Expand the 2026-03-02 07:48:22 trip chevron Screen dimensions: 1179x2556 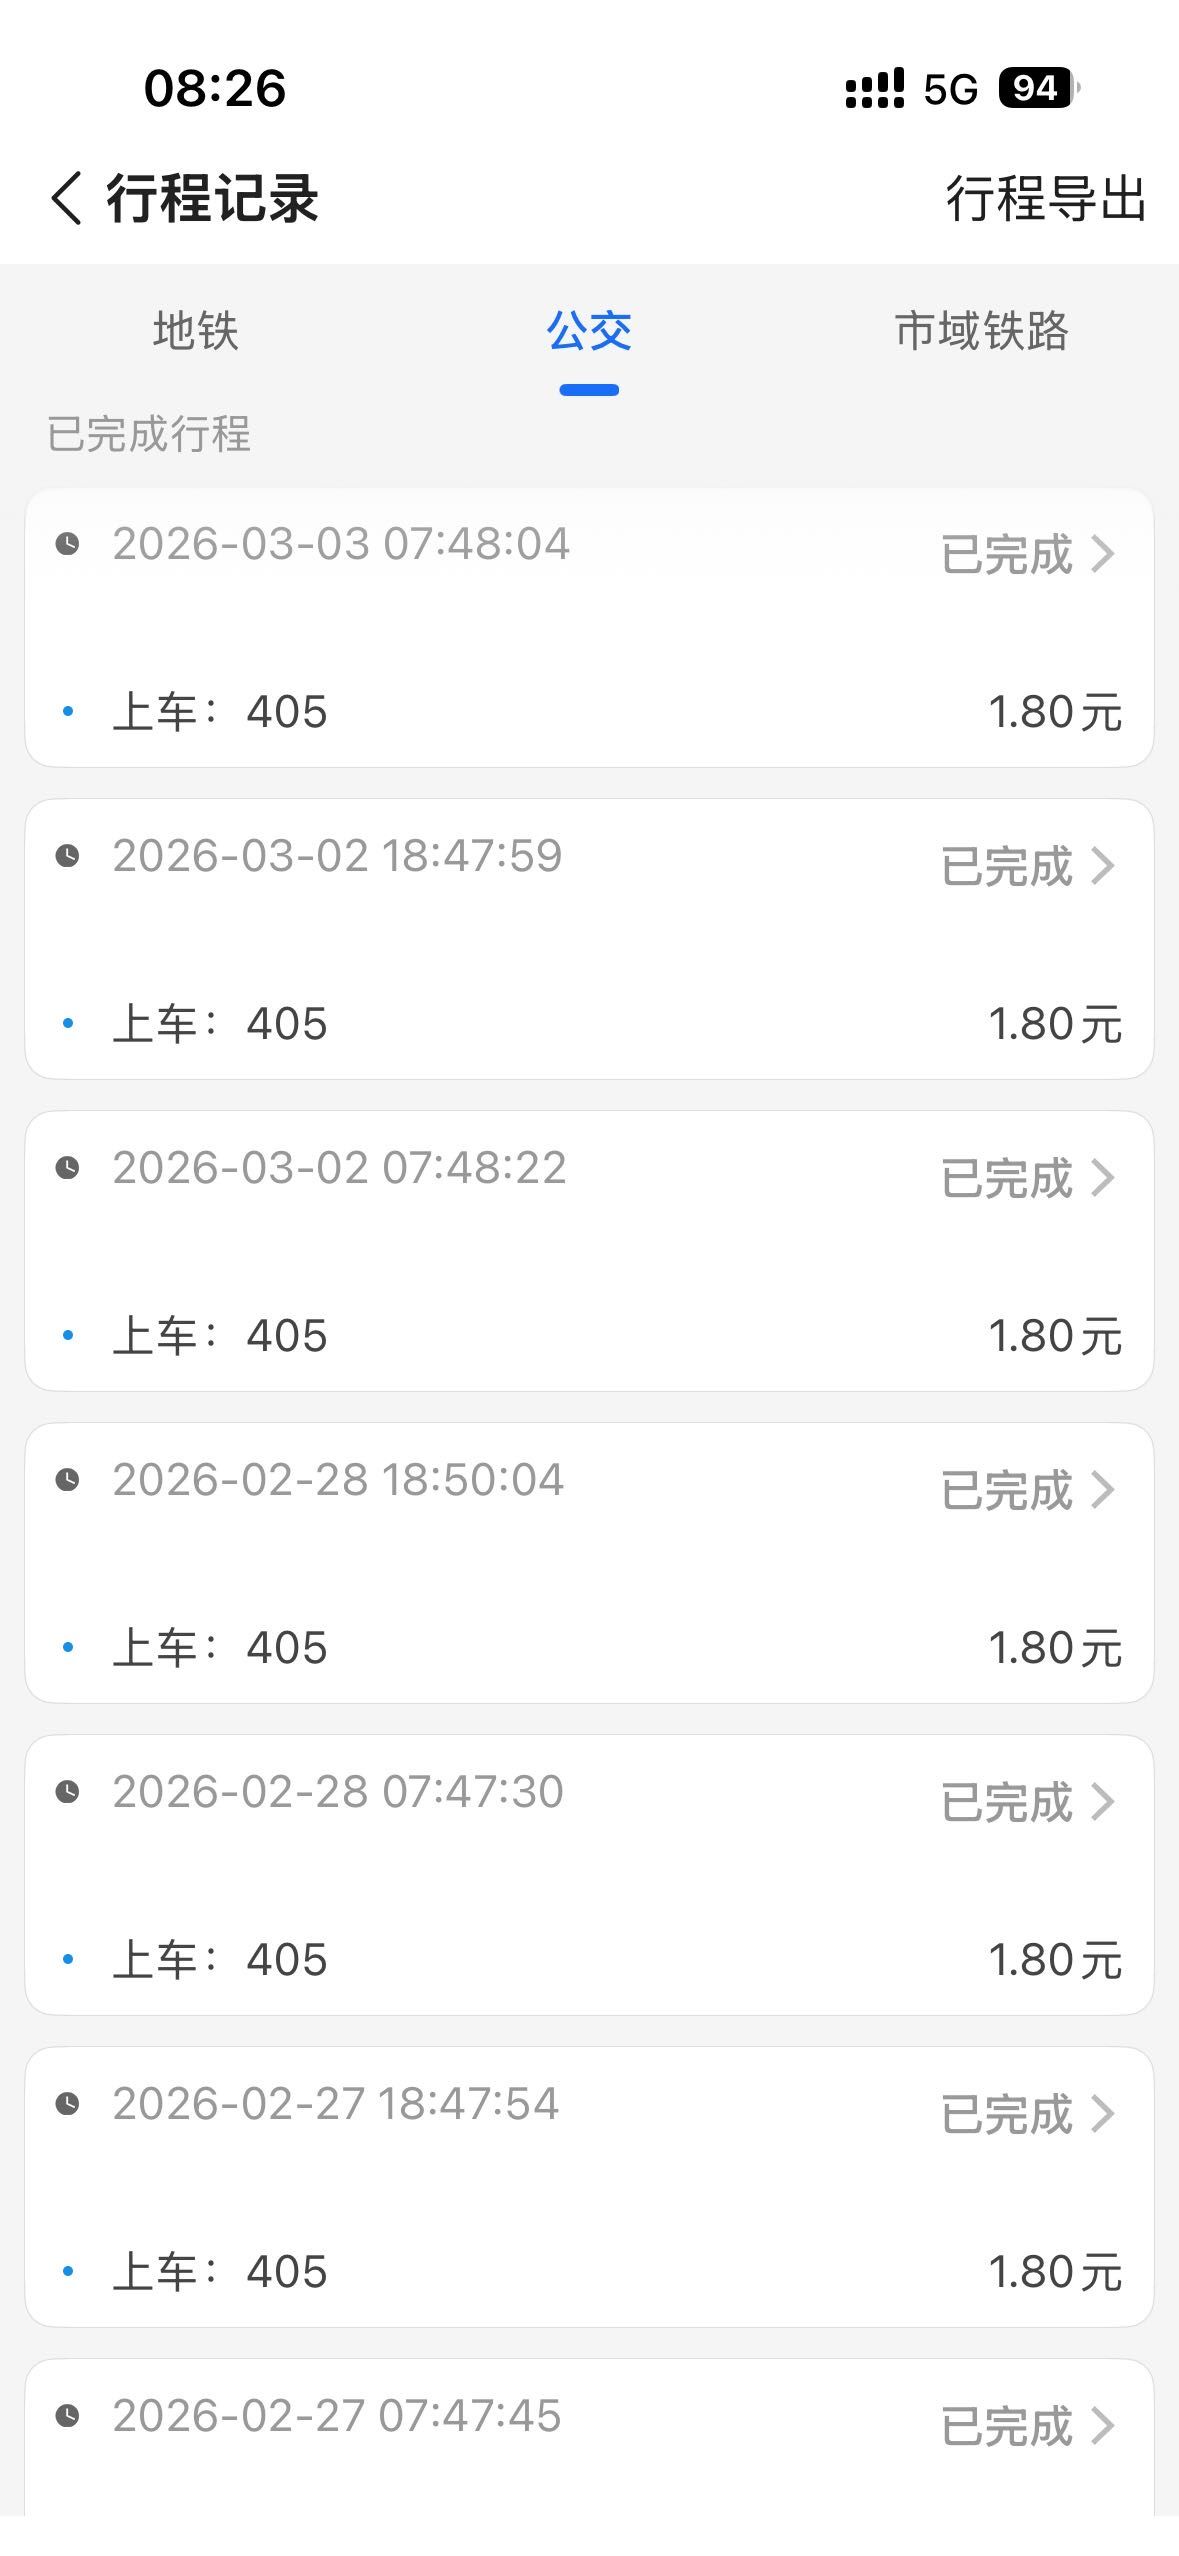point(1102,1178)
